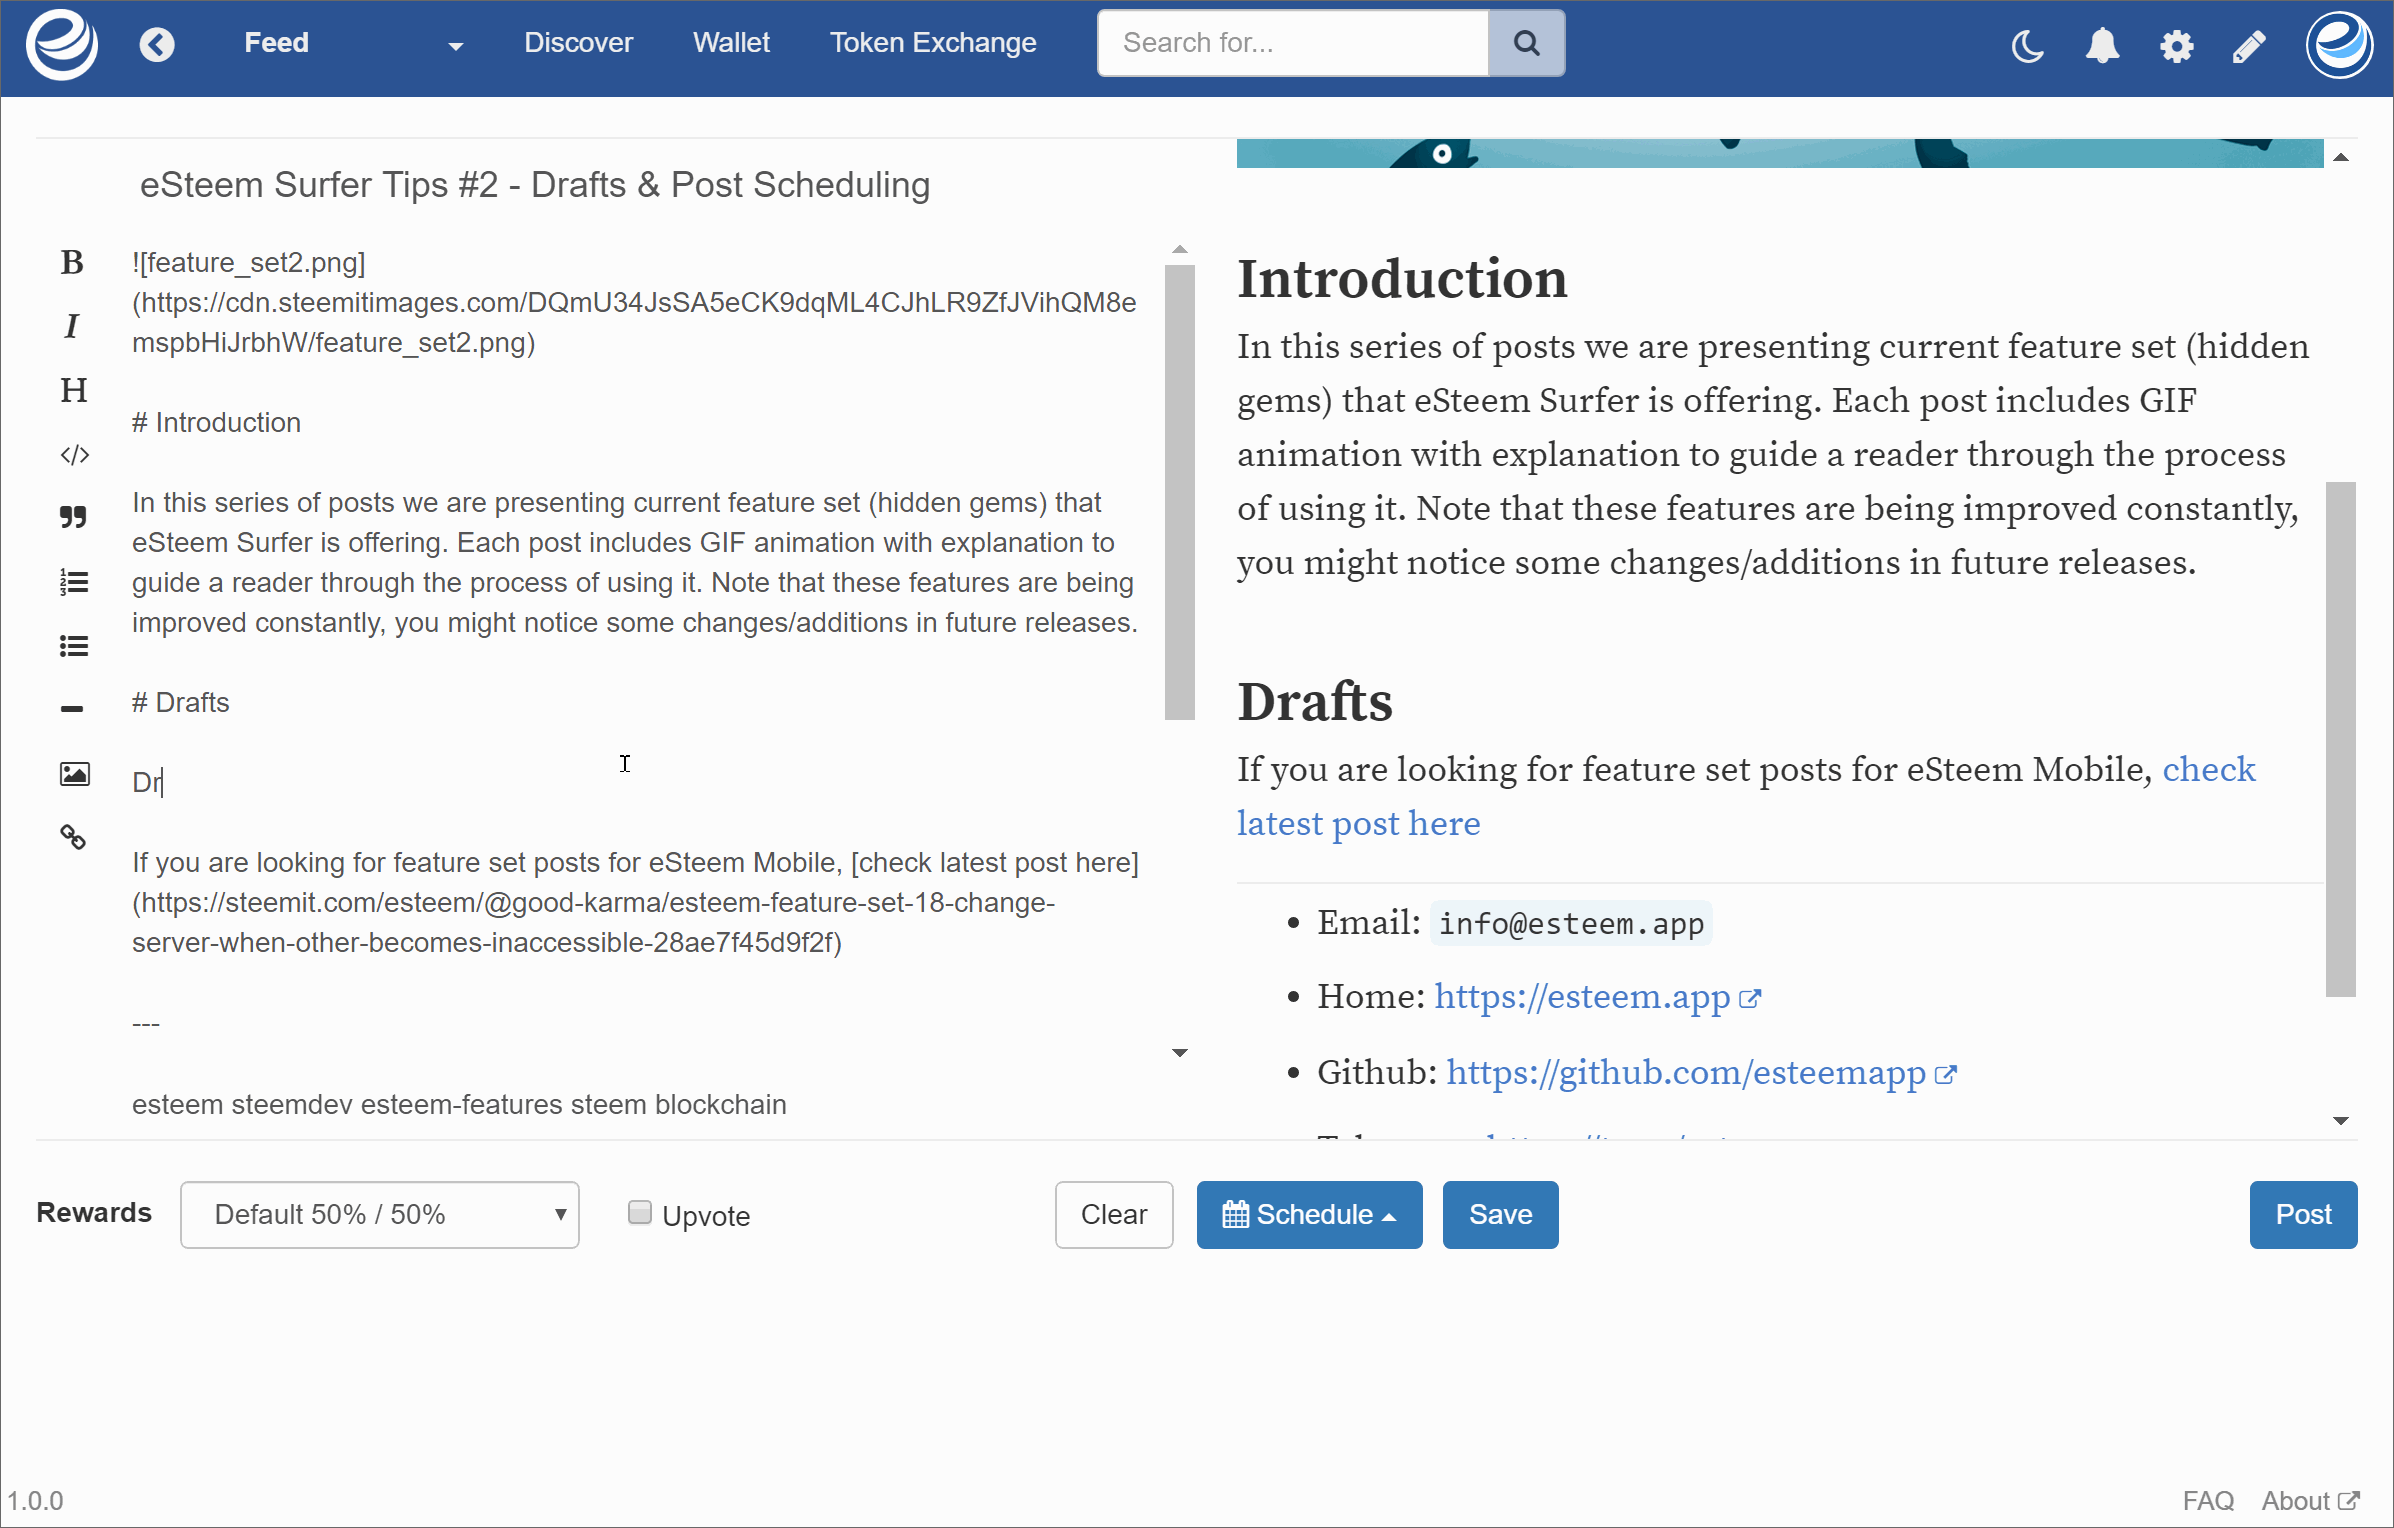Viewport: 2394px width, 1528px height.
Task: Save the draft with the Save button
Action: point(1500,1215)
